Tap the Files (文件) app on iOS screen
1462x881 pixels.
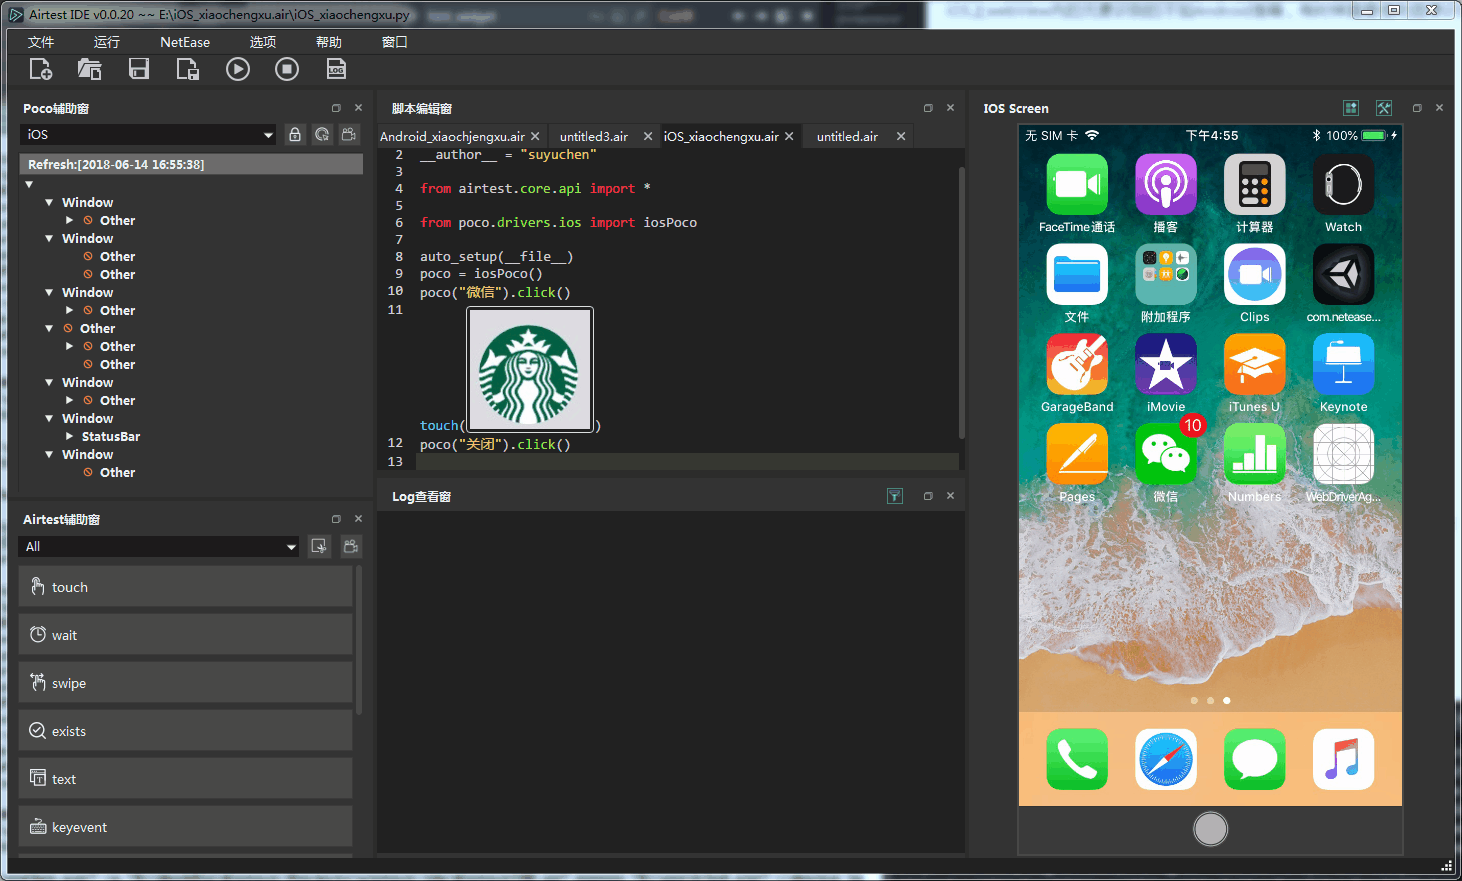(1077, 275)
